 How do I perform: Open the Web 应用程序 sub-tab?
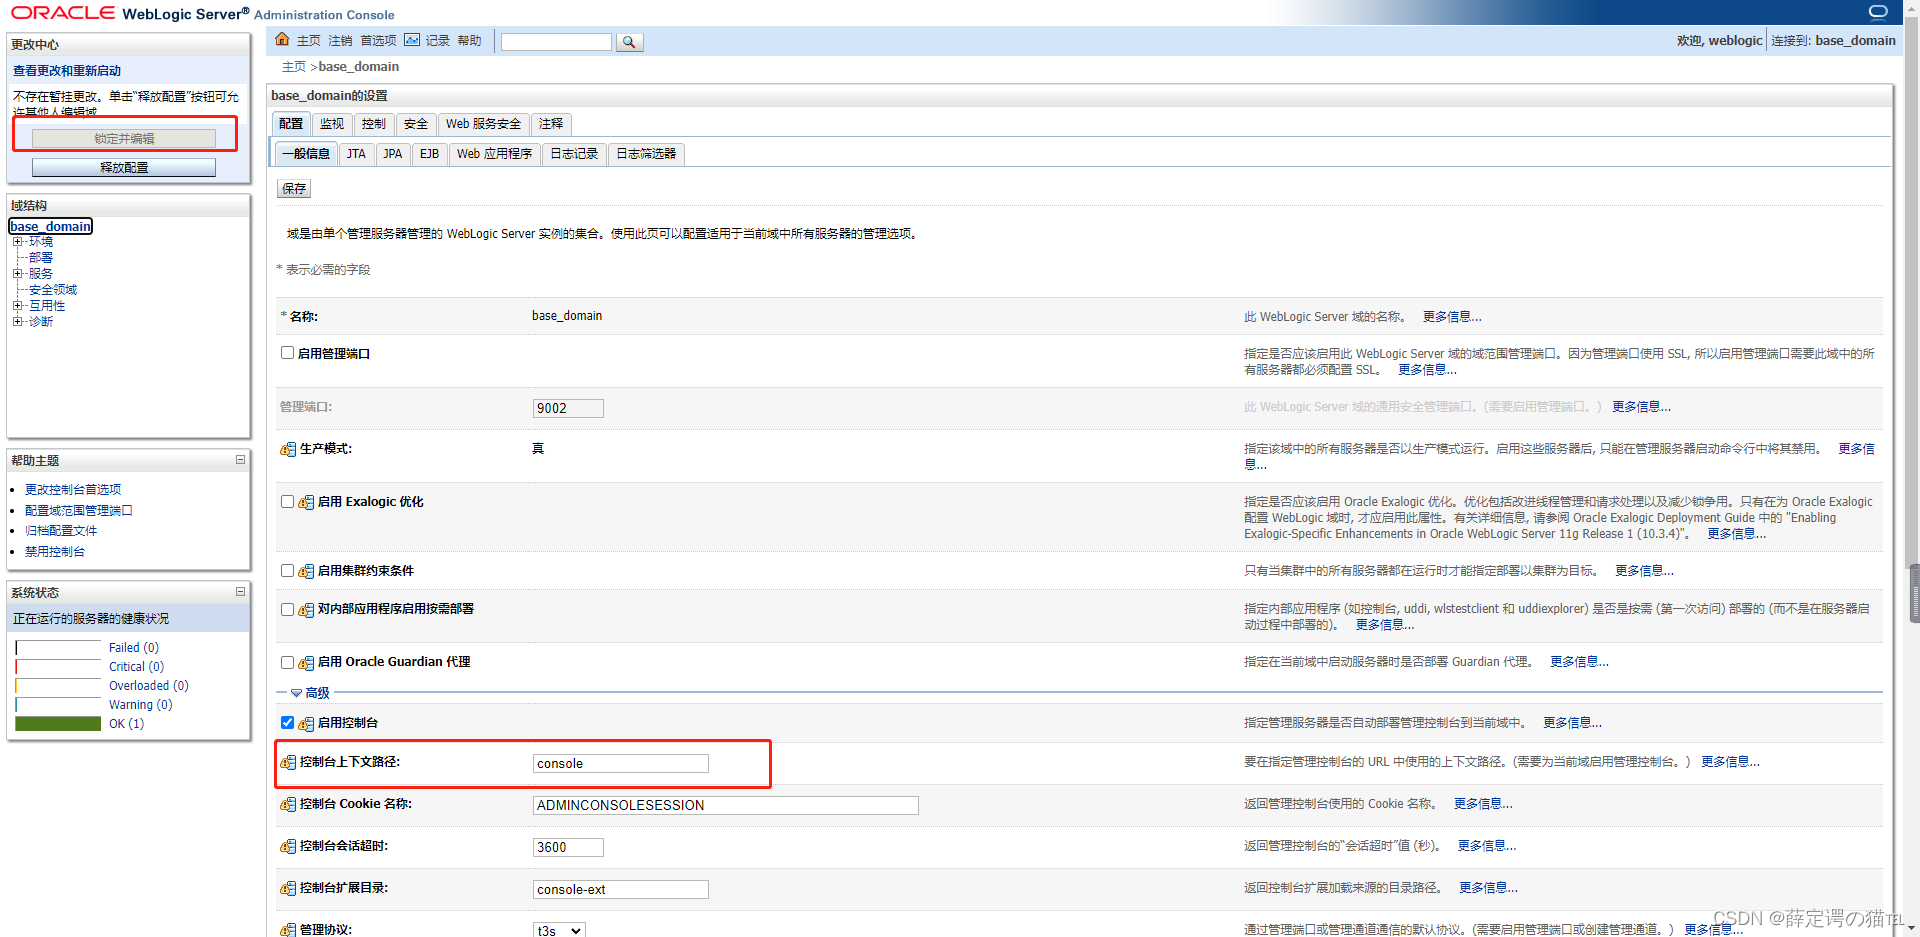coord(494,154)
